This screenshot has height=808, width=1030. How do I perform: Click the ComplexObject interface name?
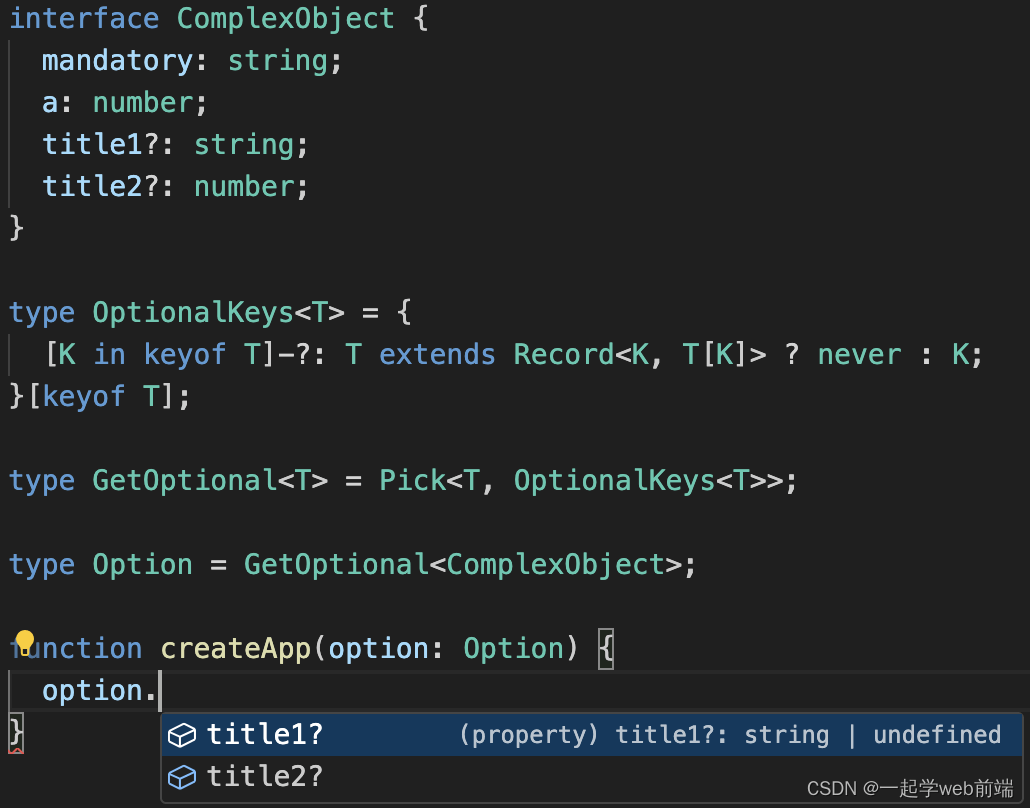click(x=286, y=18)
